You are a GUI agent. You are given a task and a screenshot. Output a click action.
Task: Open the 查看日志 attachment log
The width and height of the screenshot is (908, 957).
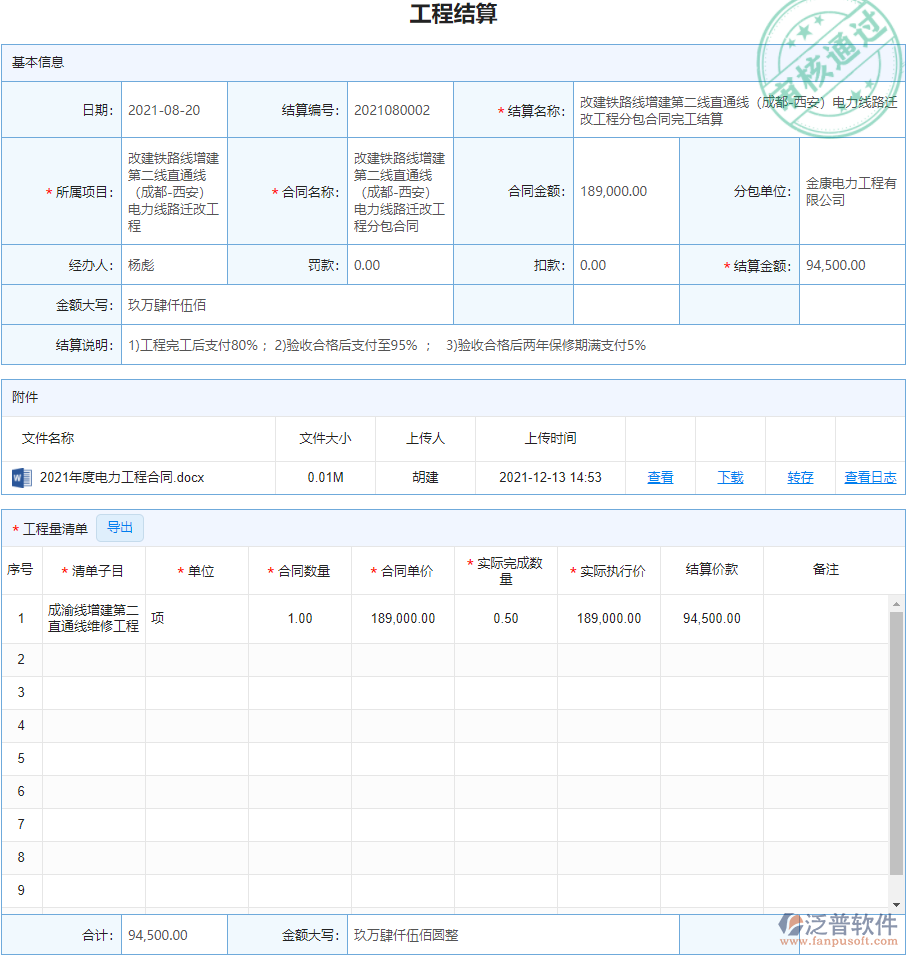(869, 477)
